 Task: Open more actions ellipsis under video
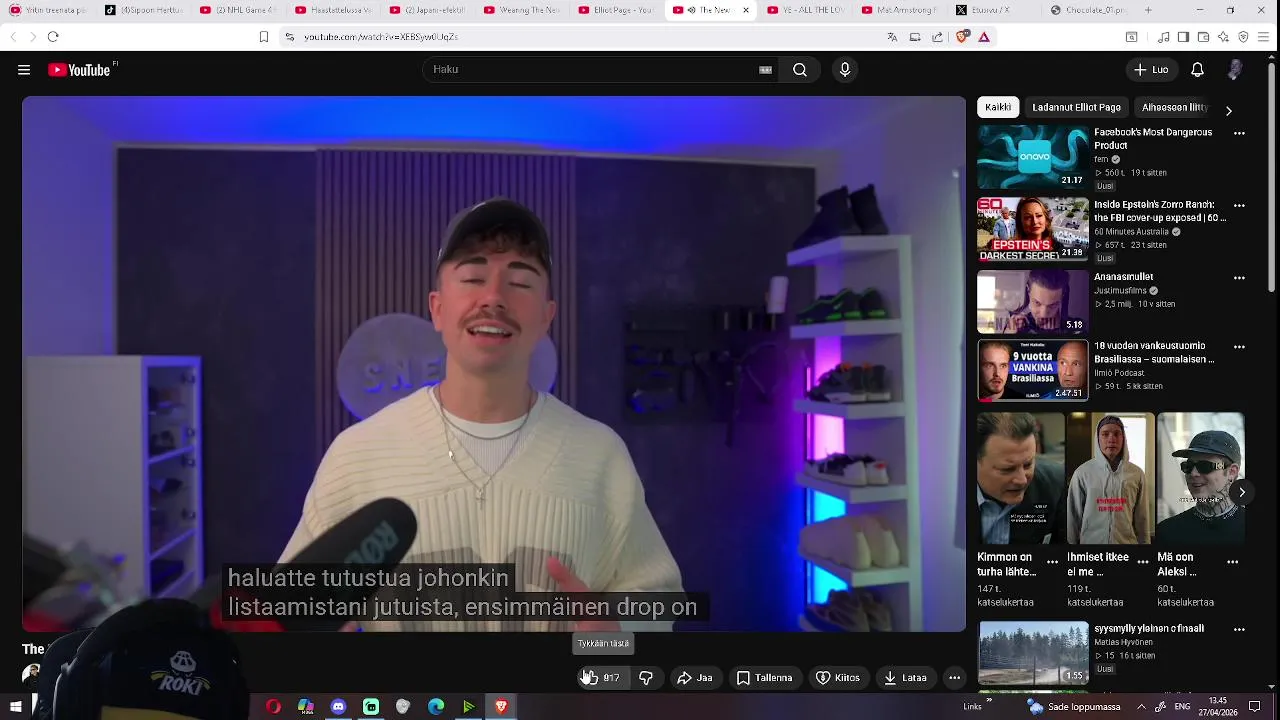point(955,678)
